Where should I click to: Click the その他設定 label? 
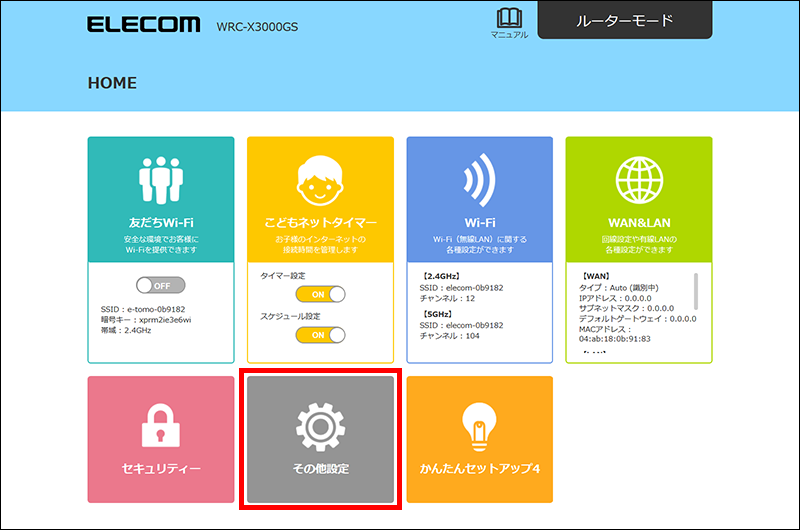click(320, 468)
